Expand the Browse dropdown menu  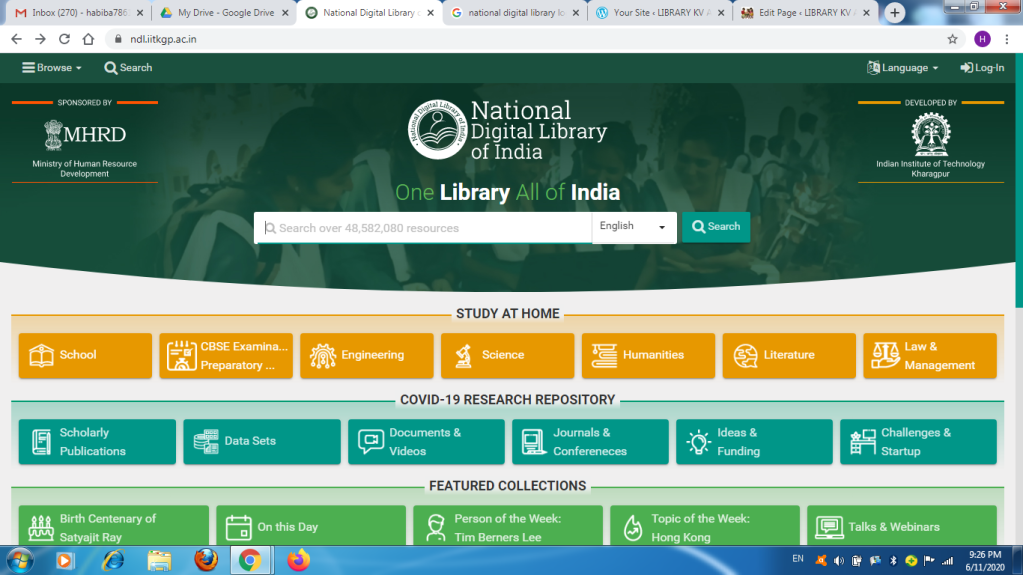pos(52,68)
